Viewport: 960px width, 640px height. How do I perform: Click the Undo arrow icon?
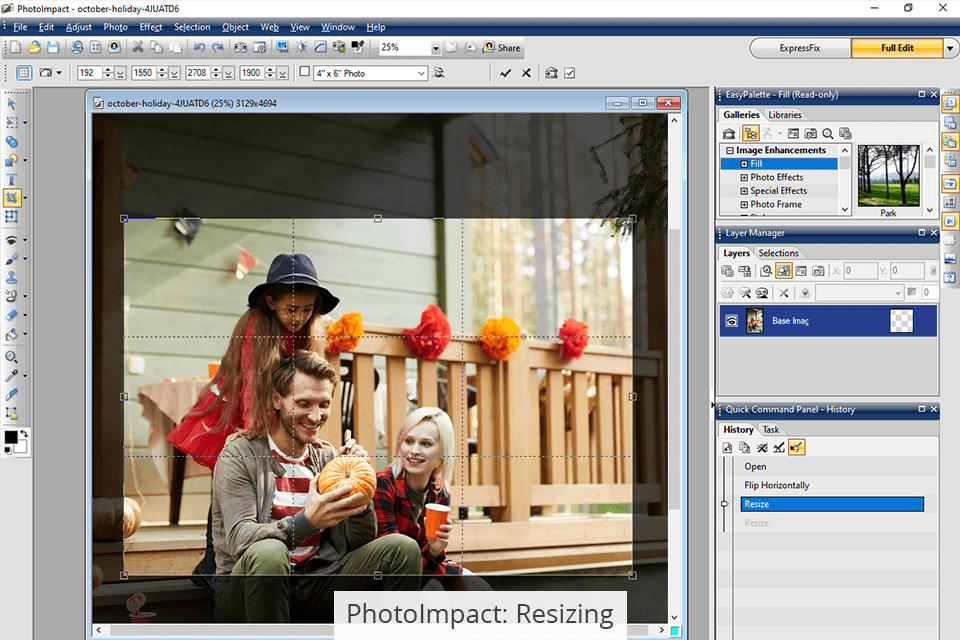[x=199, y=47]
